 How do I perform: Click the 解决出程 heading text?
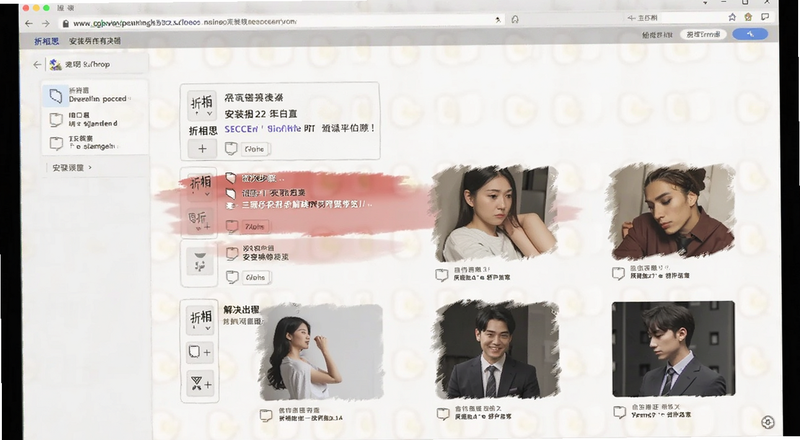[x=241, y=310]
